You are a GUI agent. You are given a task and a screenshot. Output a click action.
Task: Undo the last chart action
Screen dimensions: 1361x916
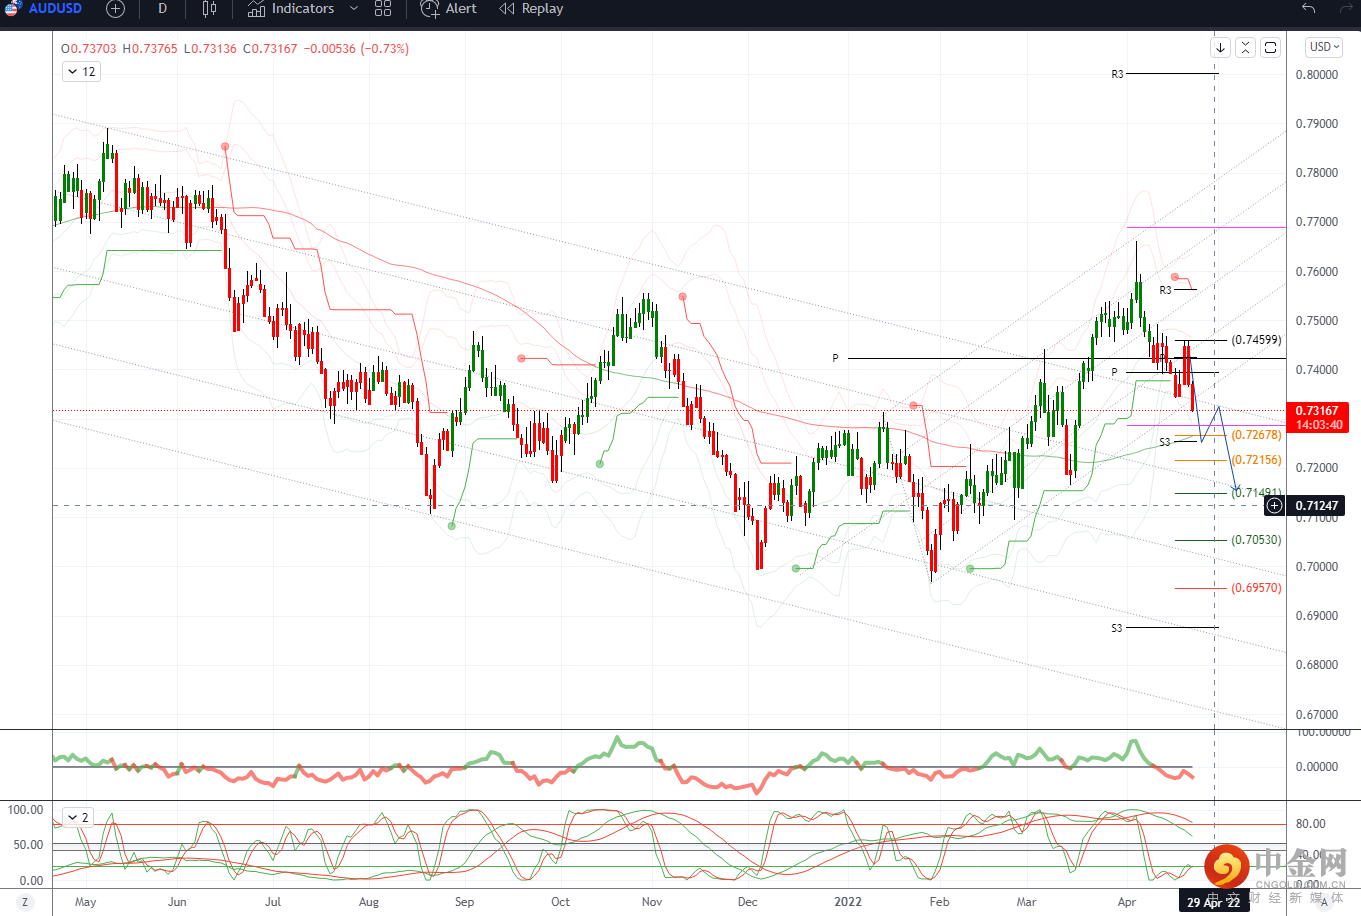1308,9
